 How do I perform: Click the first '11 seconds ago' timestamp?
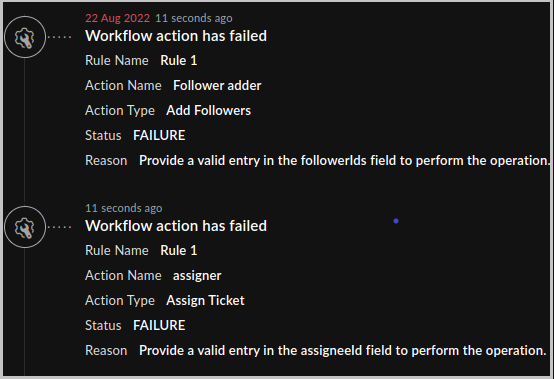point(194,18)
